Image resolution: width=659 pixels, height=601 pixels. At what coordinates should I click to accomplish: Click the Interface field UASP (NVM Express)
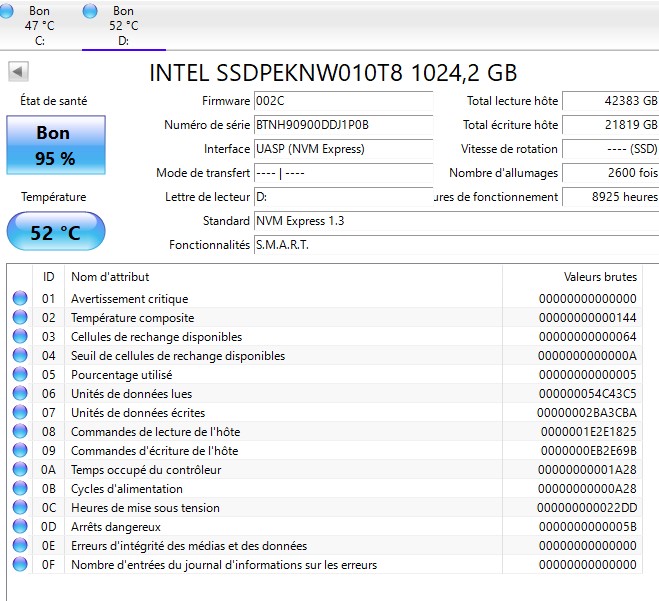tap(343, 149)
